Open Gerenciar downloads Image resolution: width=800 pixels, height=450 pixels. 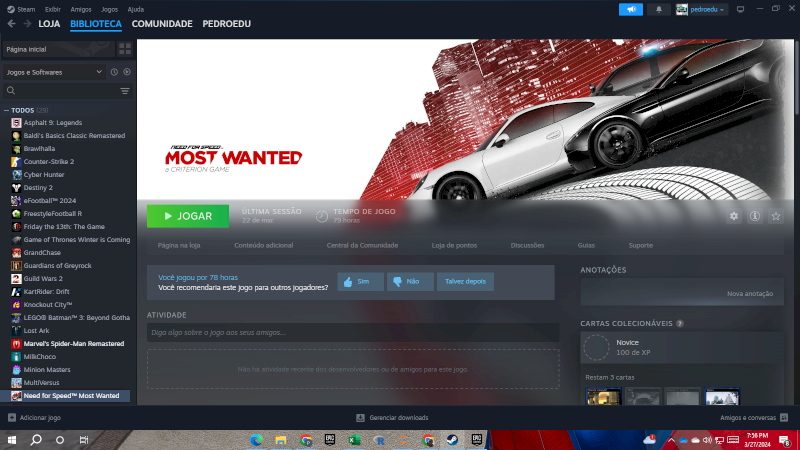coord(392,417)
